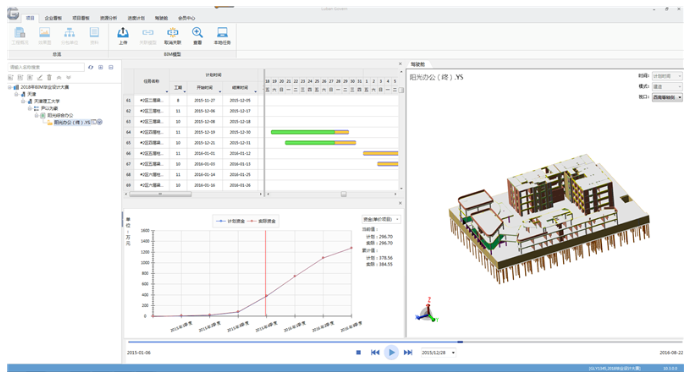Open the 窗口 view direction dropdown
The width and height of the screenshot is (692, 377).
tap(667, 97)
